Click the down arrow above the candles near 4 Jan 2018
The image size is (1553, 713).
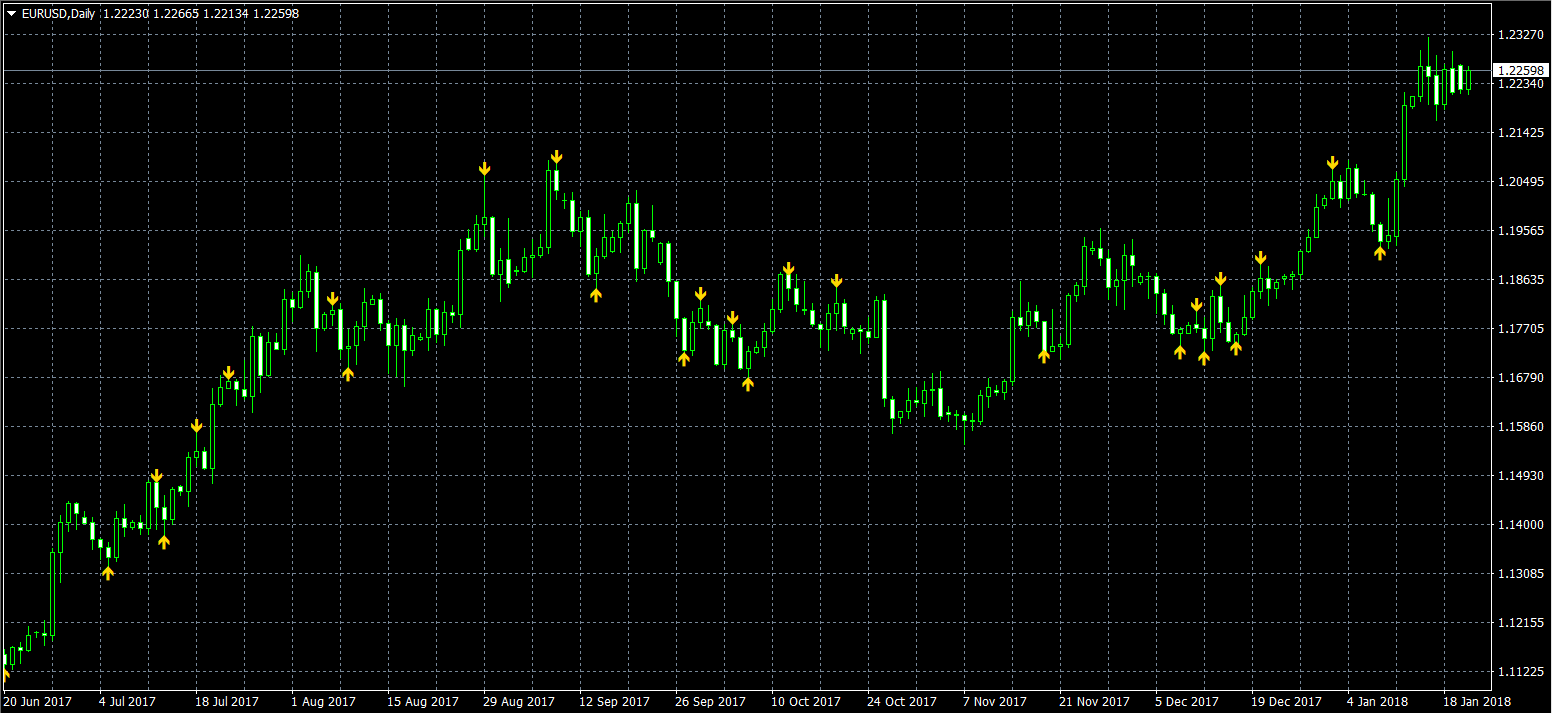point(1332,163)
